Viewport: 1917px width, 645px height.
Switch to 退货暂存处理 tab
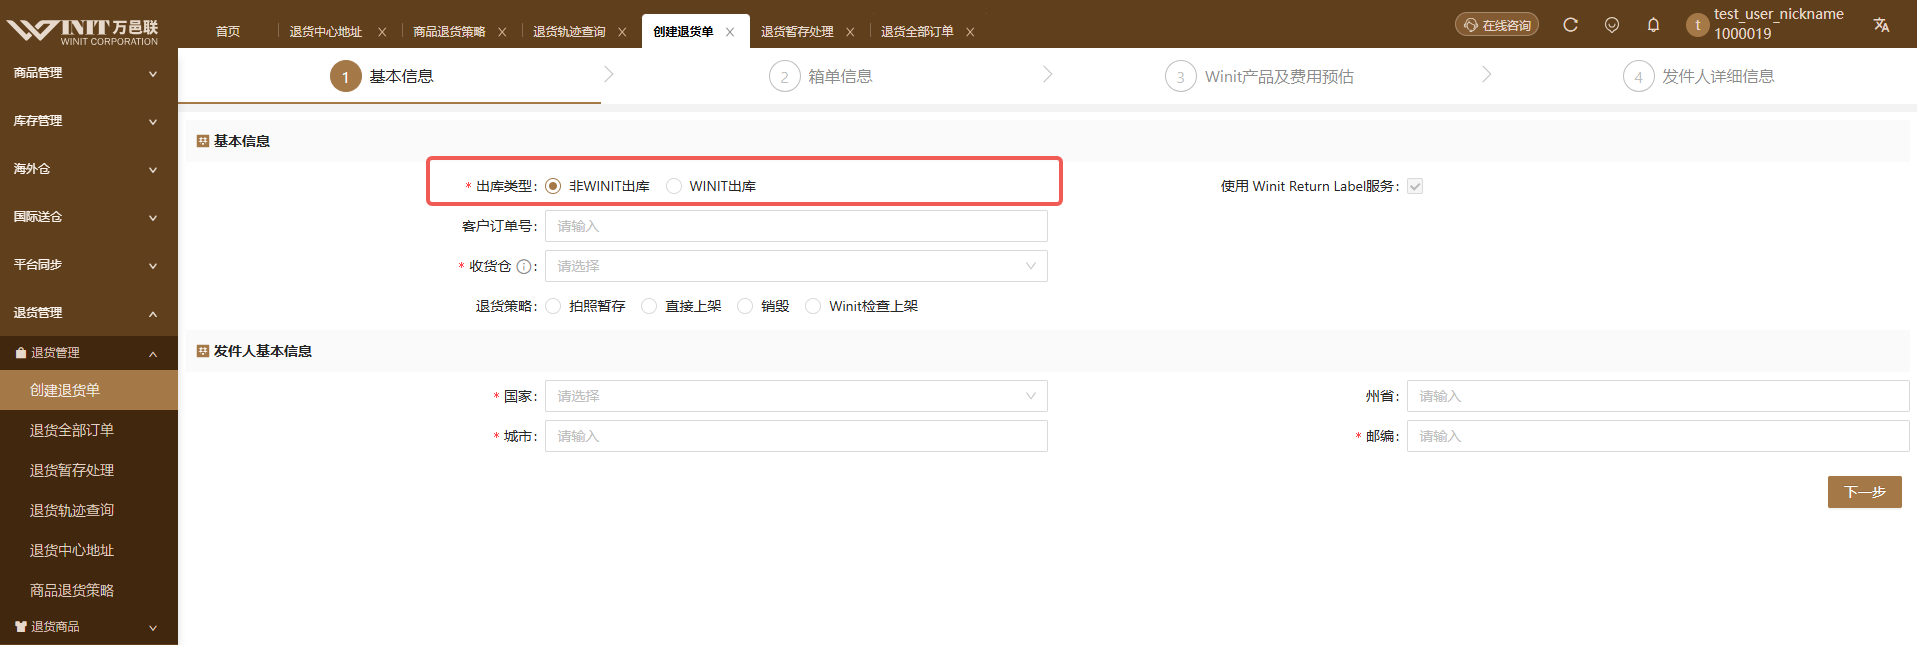[x=797, y=32]
